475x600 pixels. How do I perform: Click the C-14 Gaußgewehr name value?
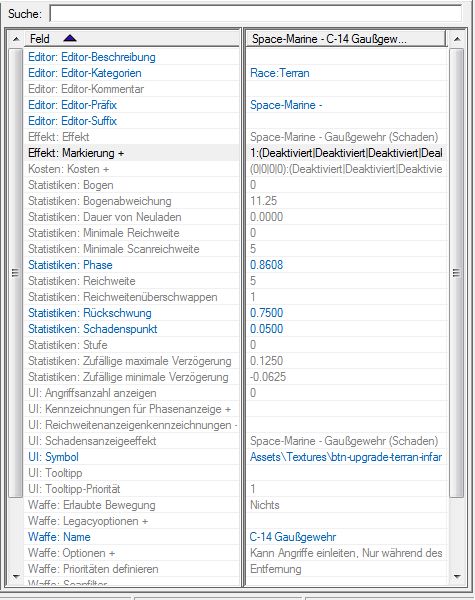pos(293,537)
